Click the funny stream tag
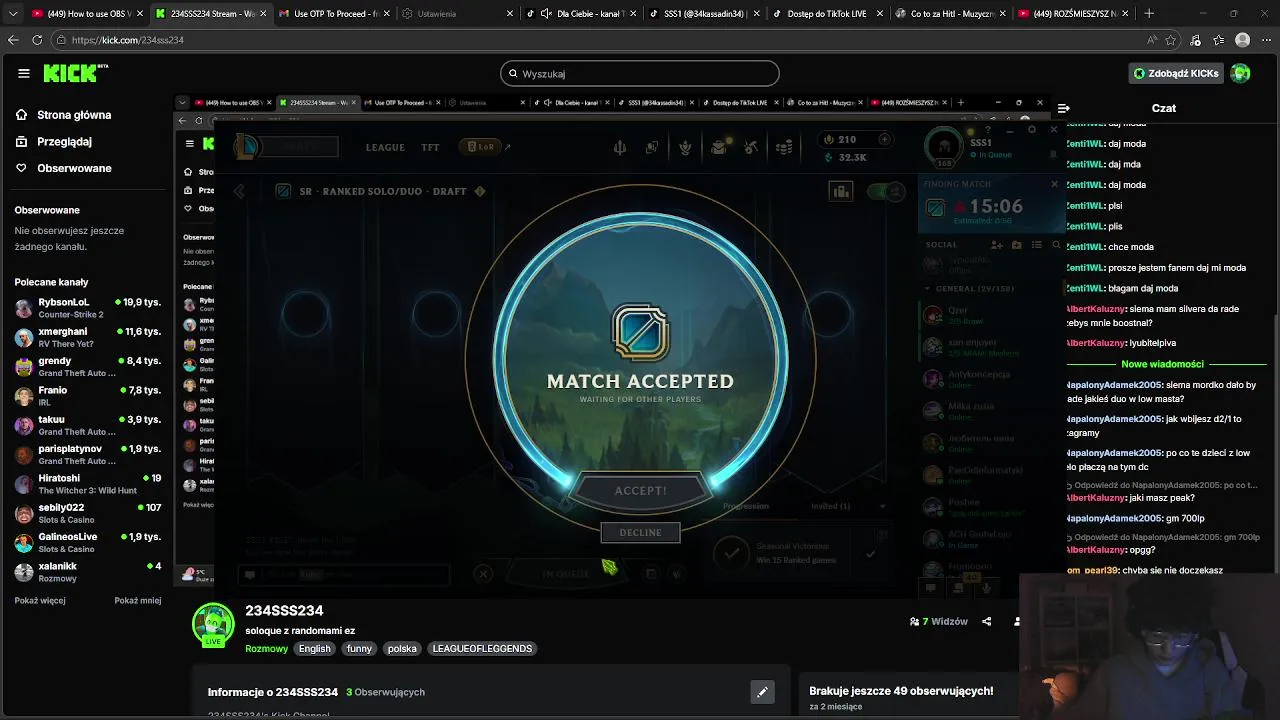This screenshot has width=1280, height=720. [x=359, y=648]
